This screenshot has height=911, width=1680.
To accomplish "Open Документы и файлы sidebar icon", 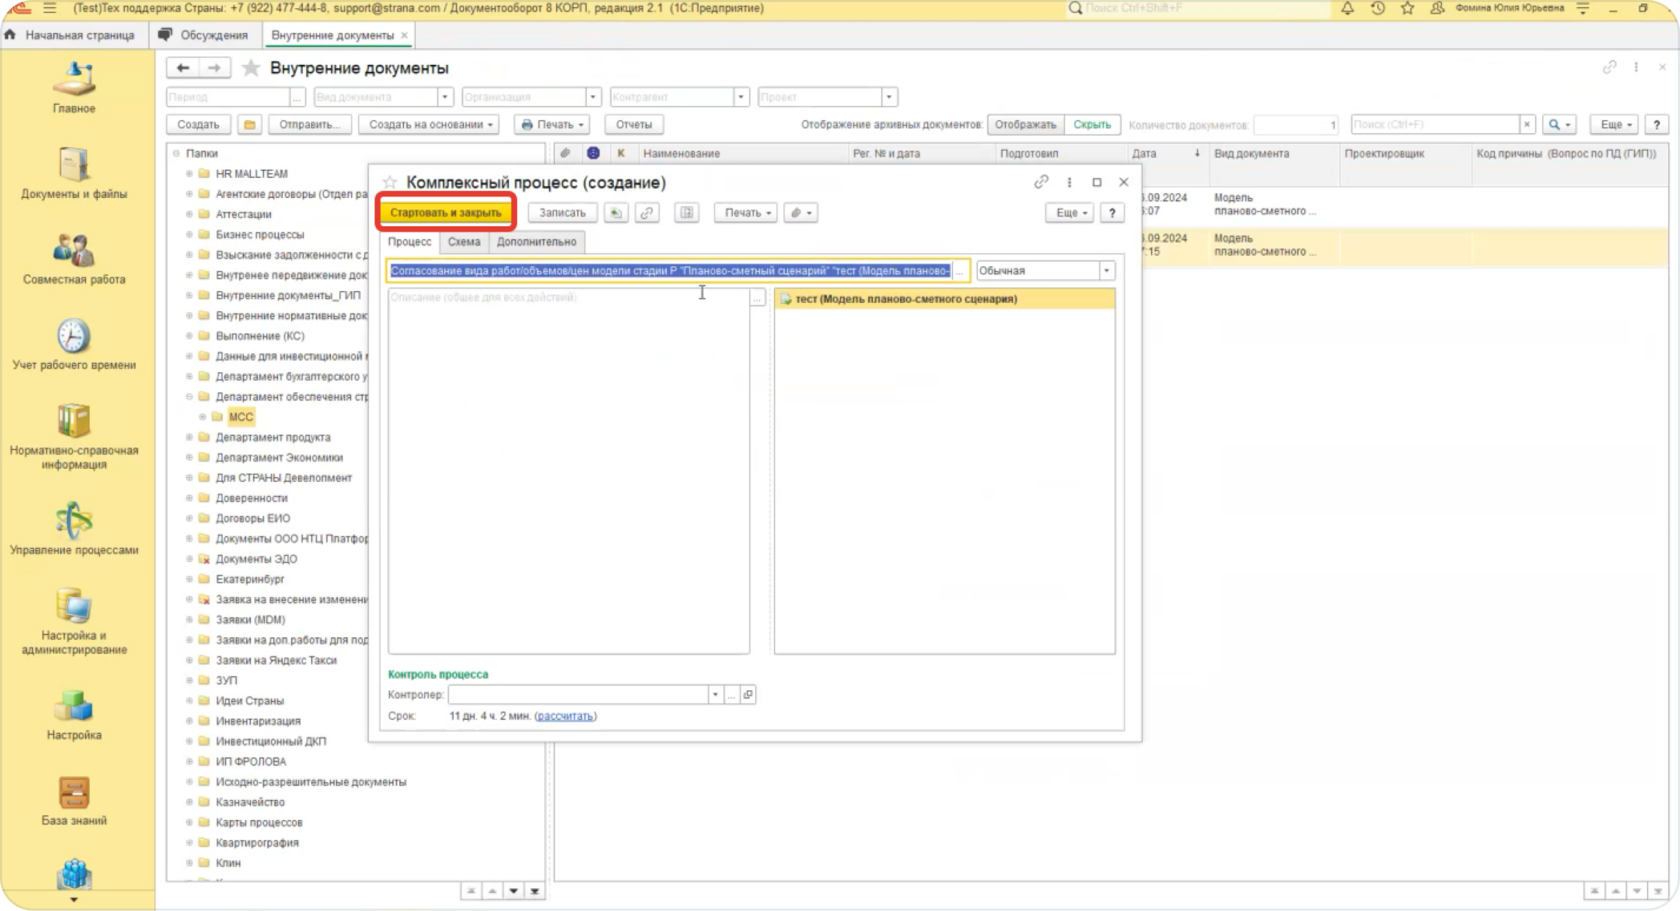I will [x=74, y=172].
